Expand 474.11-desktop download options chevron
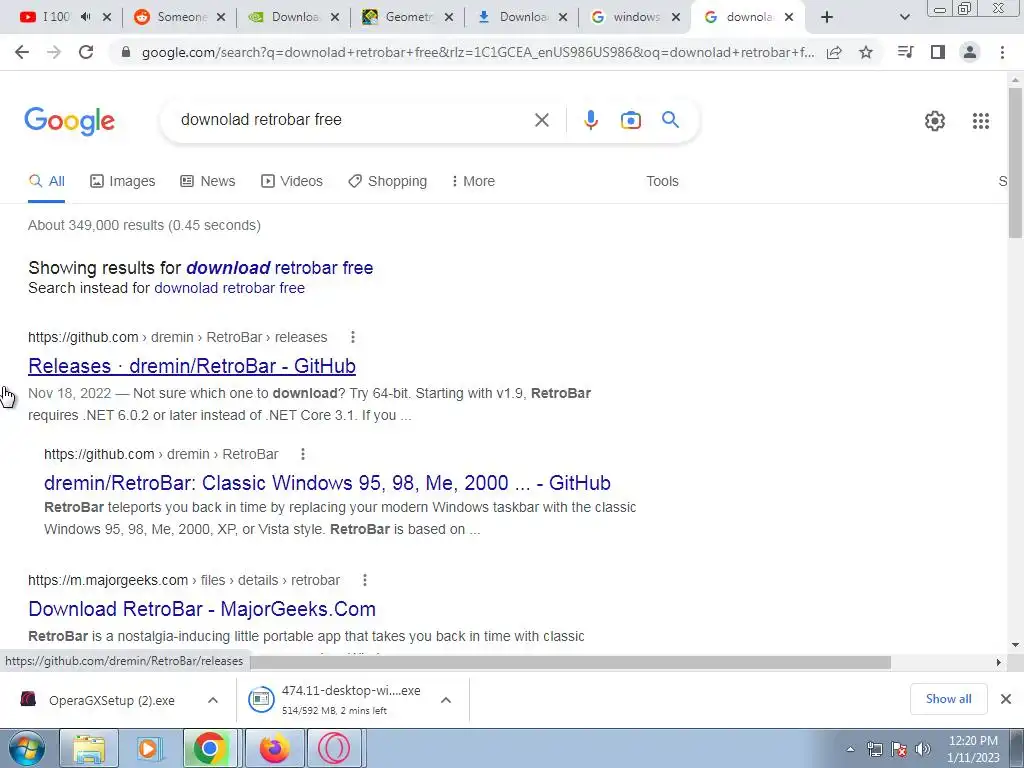This screenshot has height=768, width=1024. point(446,700)
